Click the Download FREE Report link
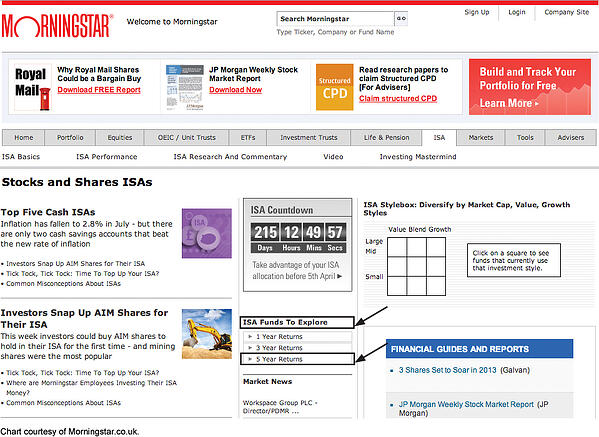The width and height of the screenshot is (599, 437). click(99, 90)
